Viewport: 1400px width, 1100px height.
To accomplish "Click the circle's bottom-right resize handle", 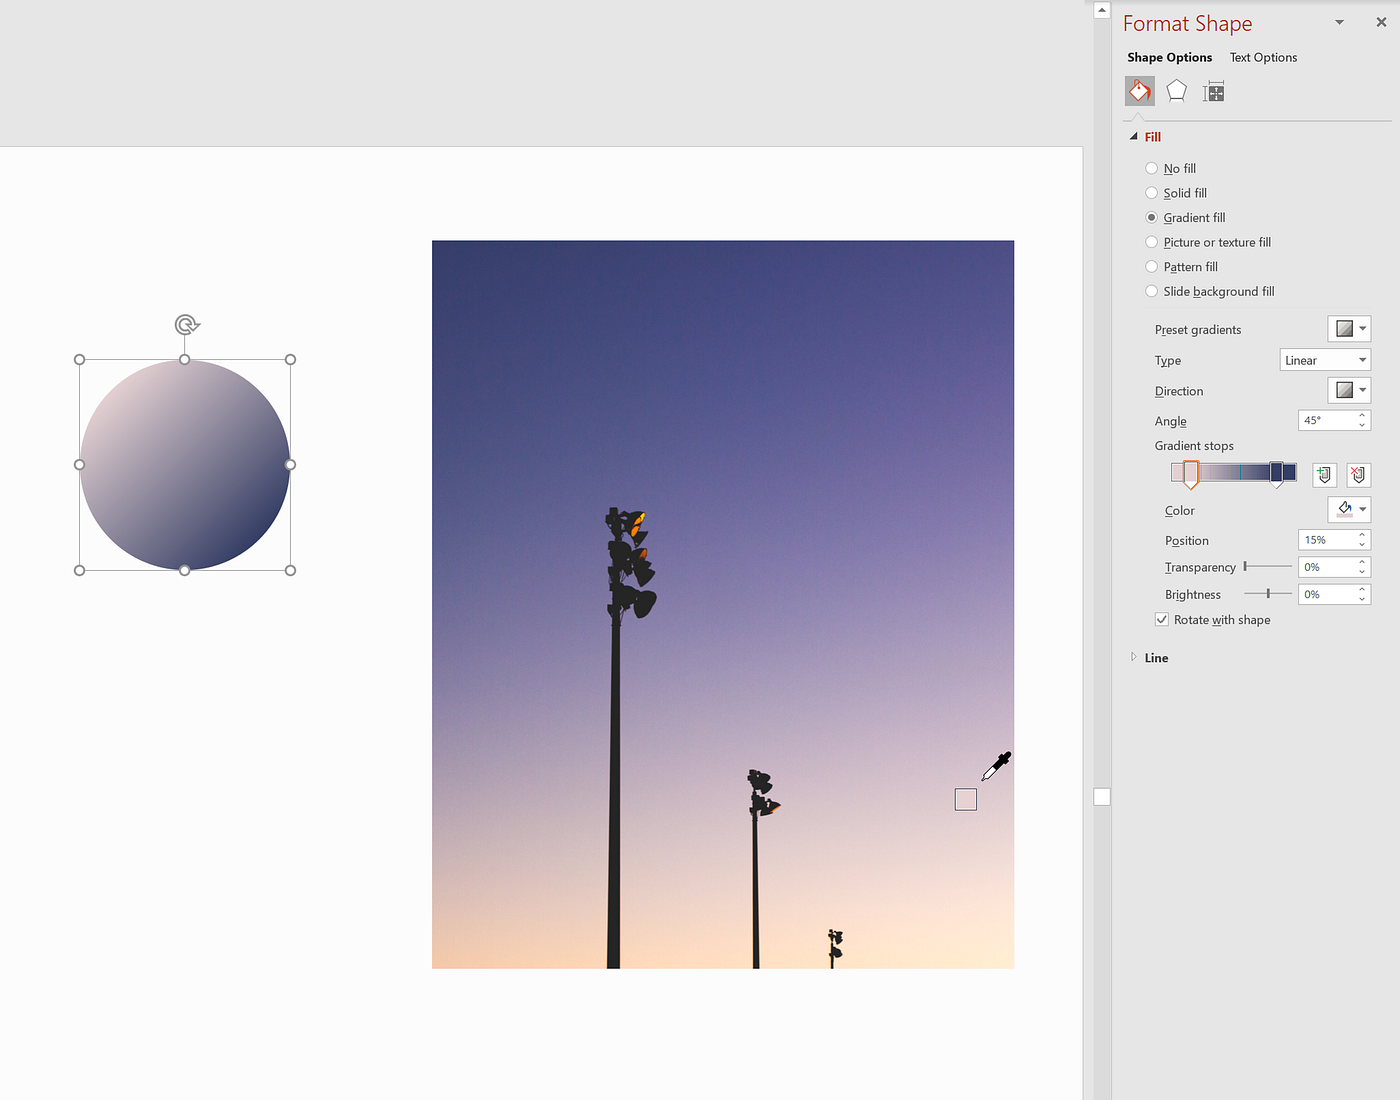I will pyautogui.click(x=290, y=570).
